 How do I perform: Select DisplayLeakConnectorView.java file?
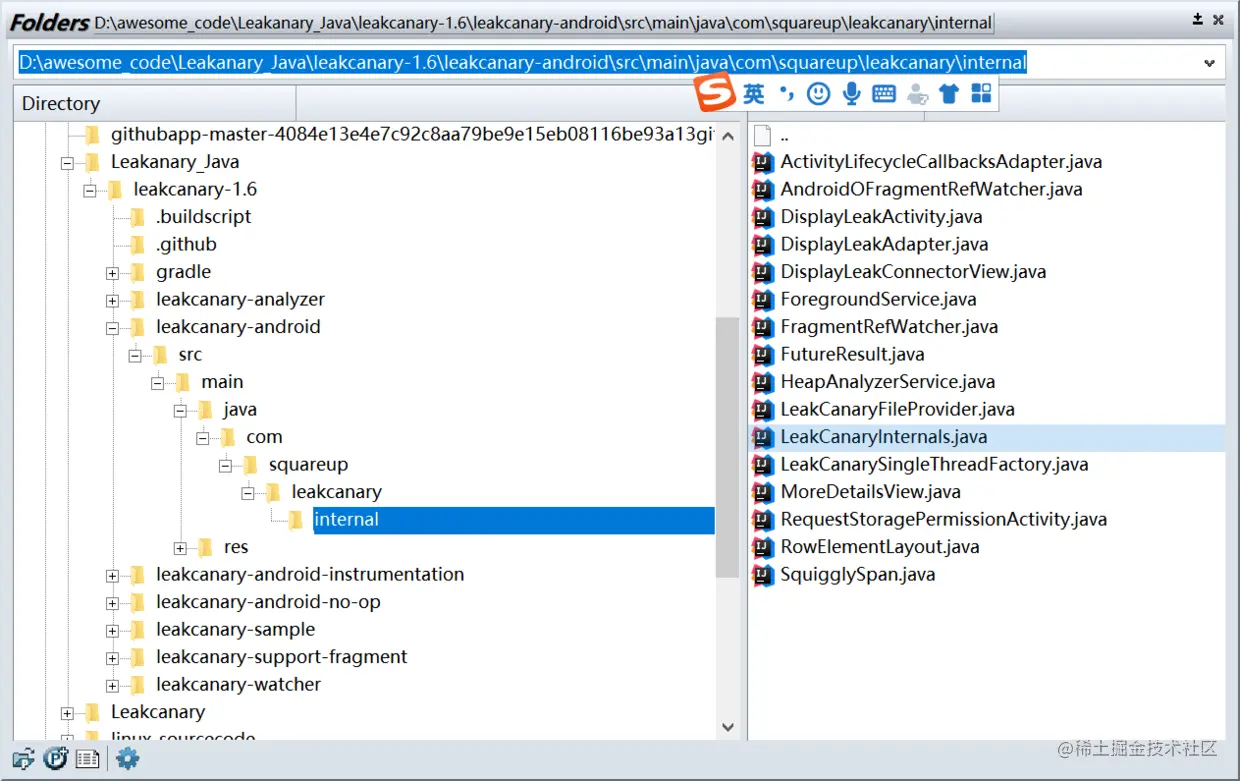[x=913, y=271]
